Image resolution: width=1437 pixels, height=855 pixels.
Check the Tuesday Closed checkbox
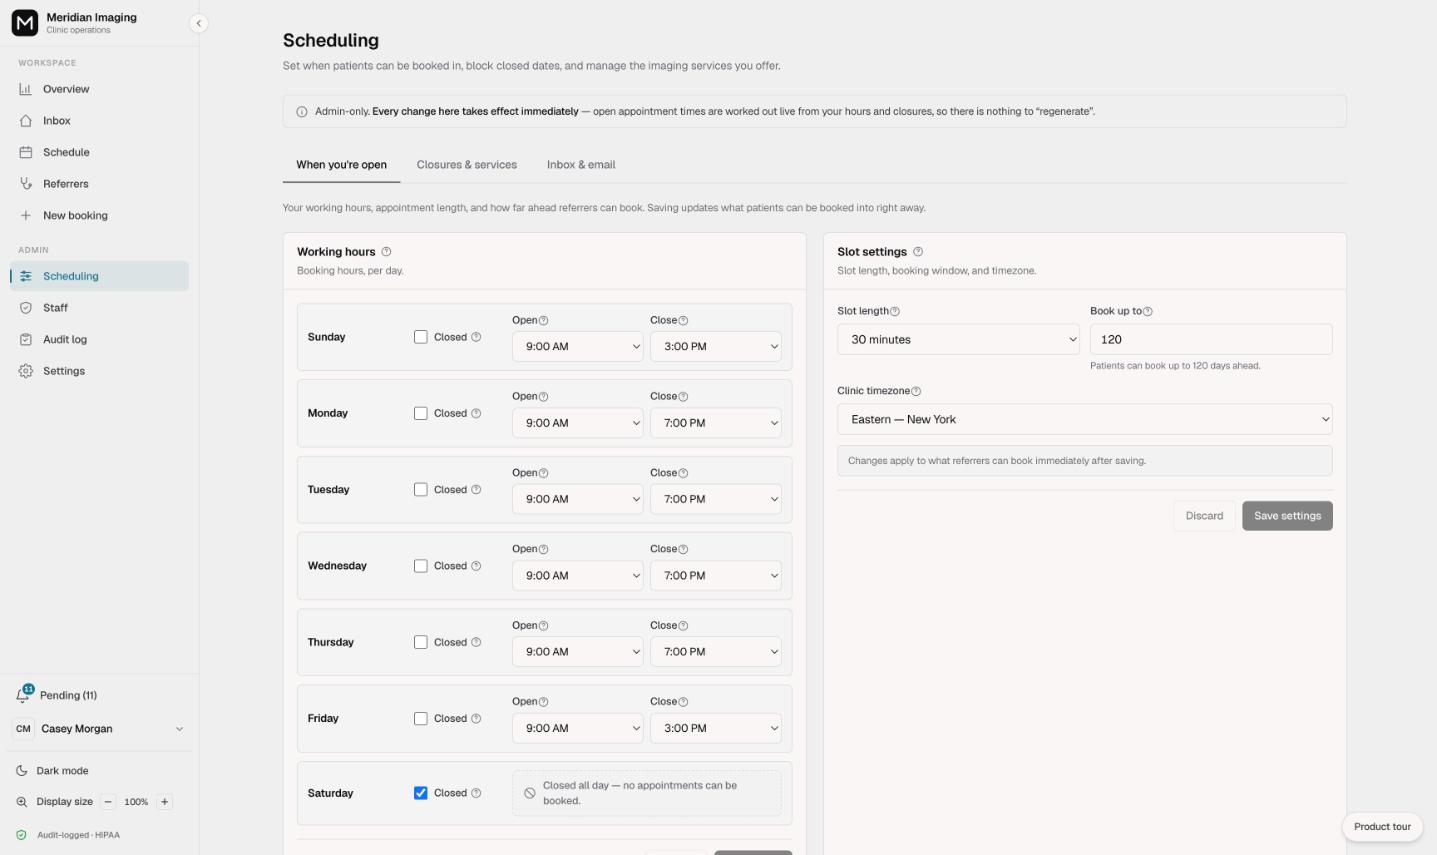coord(421,490)
